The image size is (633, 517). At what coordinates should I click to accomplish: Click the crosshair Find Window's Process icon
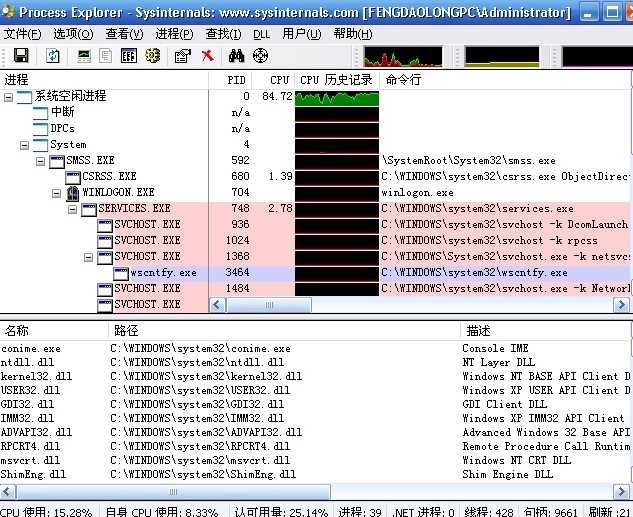click(260, 55)
